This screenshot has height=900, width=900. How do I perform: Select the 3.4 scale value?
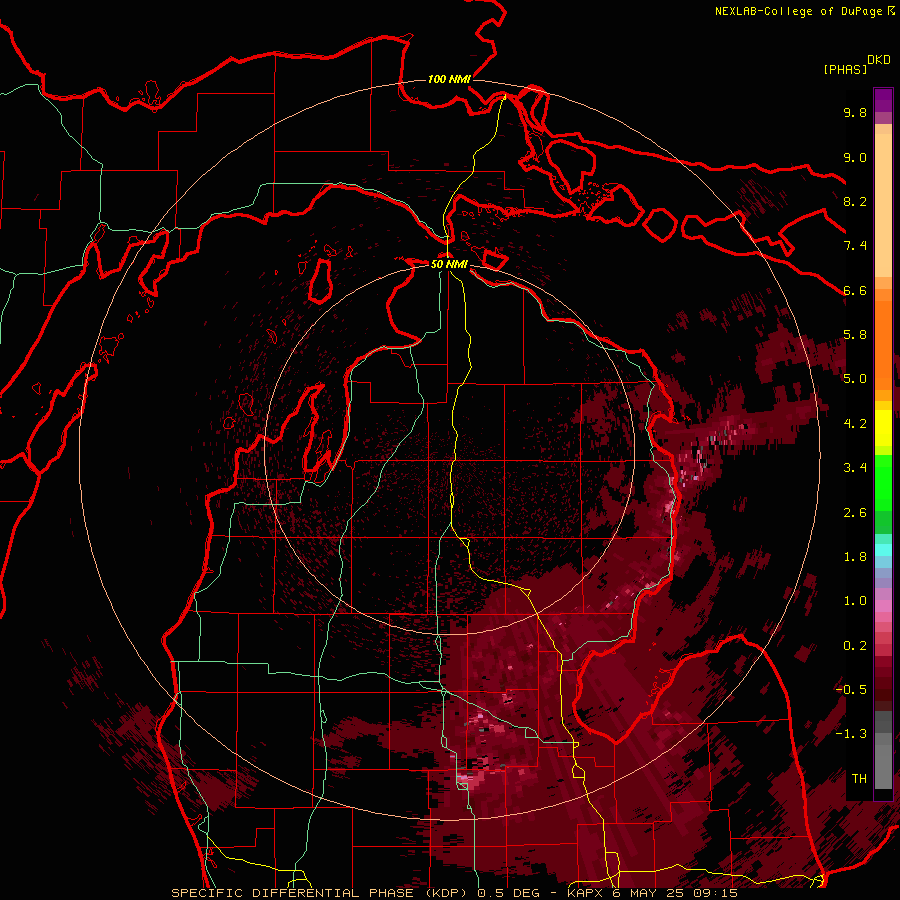click(x=855, y=468)
